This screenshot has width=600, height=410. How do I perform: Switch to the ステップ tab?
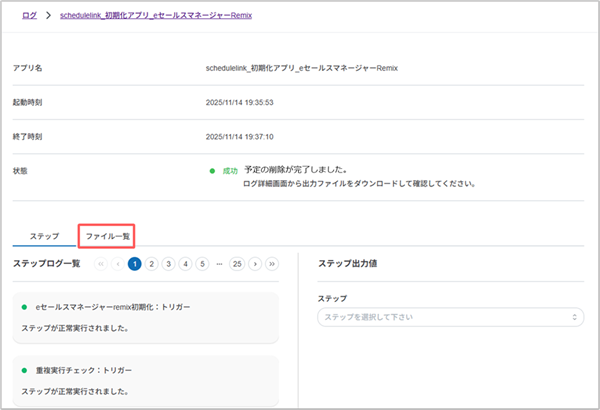coord(43,236)
